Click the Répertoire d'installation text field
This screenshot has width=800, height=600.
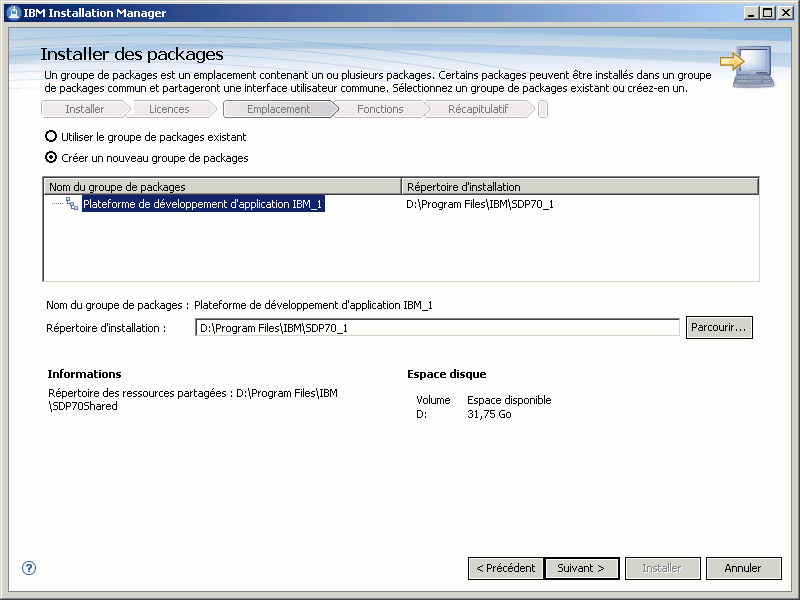pos(437,328)
